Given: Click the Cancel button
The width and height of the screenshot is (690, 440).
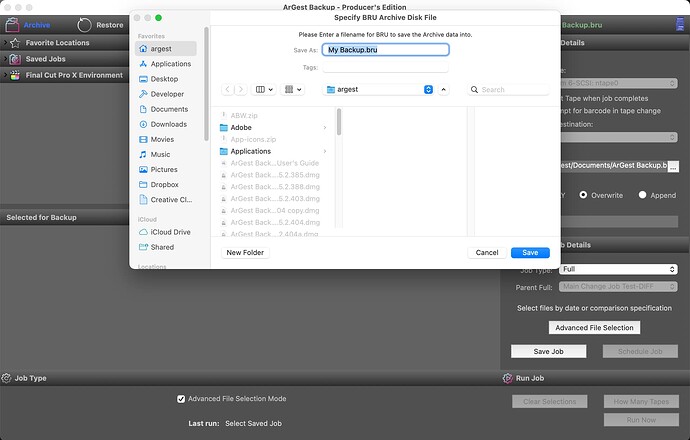Looking at the screenshot, I should pos(487,253).
